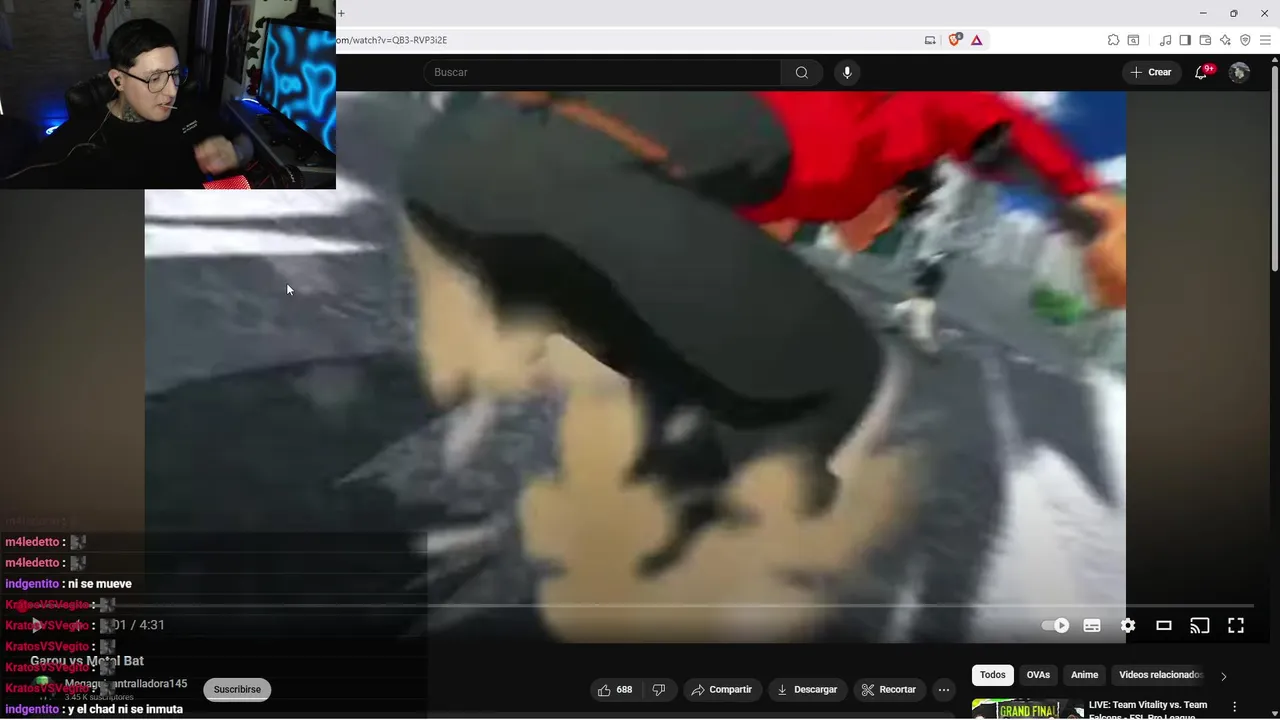Viewport: 1280px width, 720px height.
Task: Click the Brave Shields lion icon
Action: (954, 40)
